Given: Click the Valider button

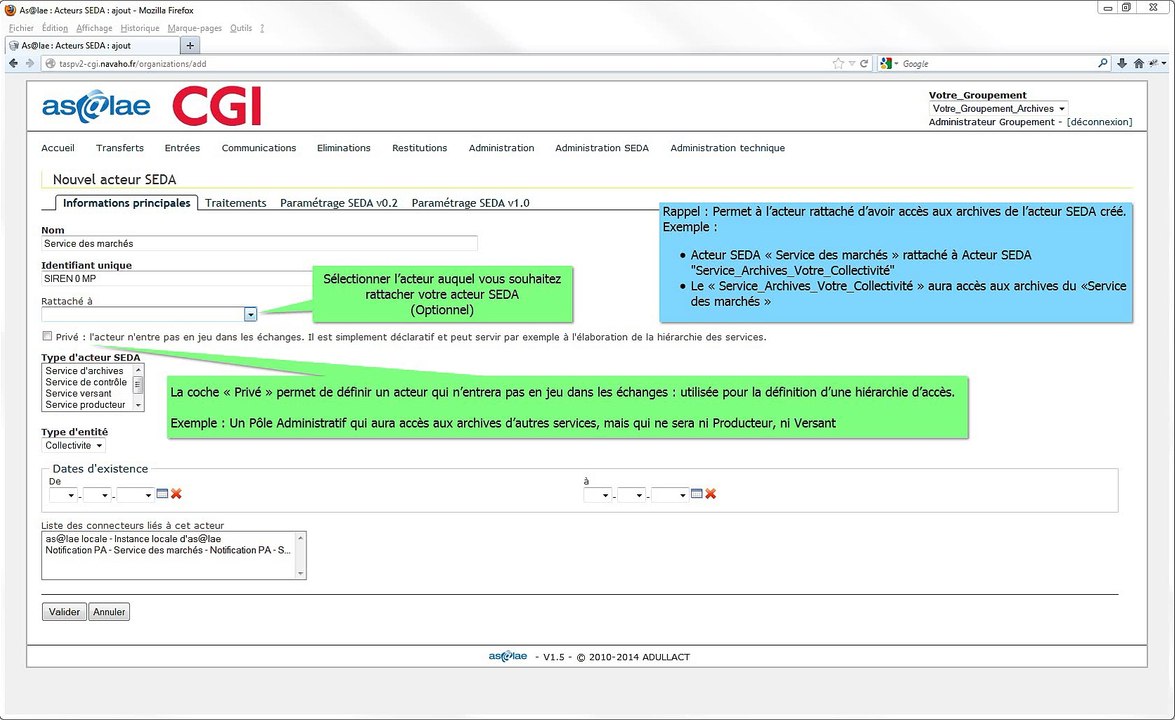Looking at the screenshot, I should 64,612.
